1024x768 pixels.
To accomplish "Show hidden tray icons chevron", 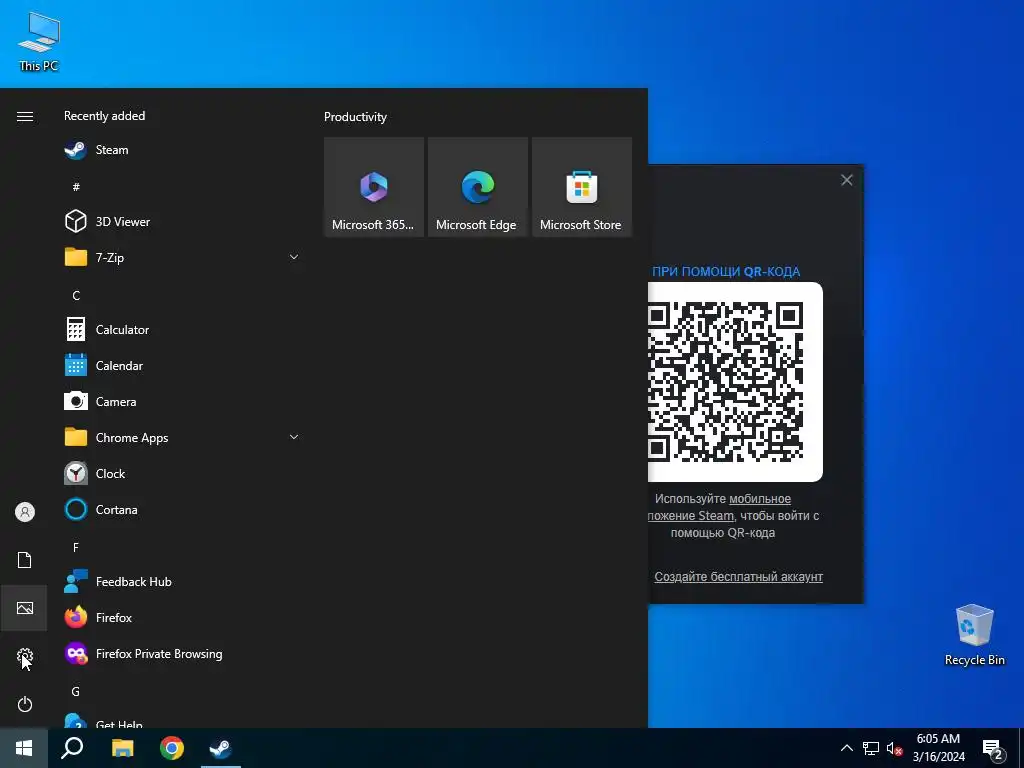I will pyautogui.click(x=846, y=748).
